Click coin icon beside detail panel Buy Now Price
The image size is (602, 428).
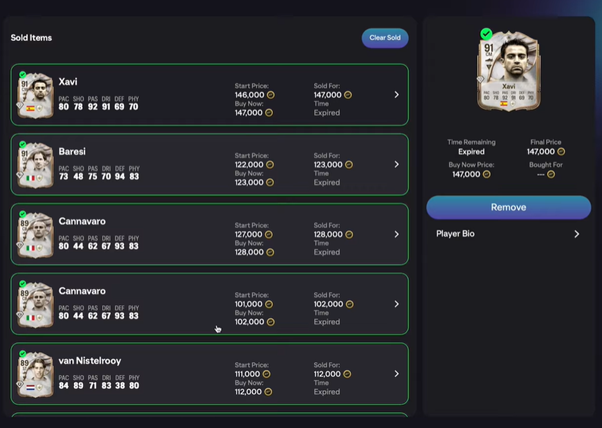point(486,174)
